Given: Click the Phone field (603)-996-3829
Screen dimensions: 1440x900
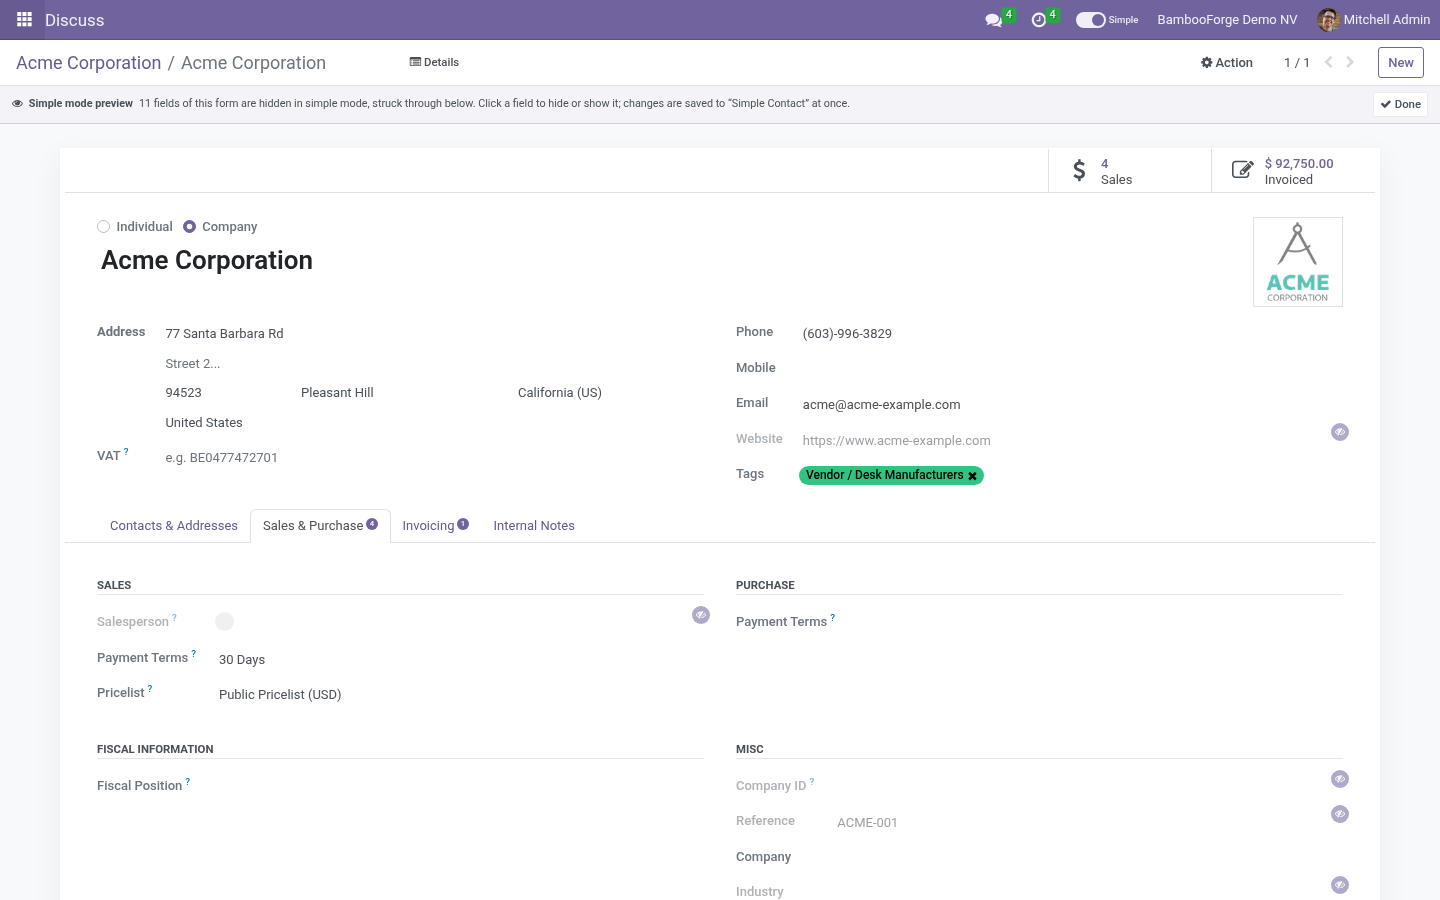Looking at the screenshot, I should (1072, 334).
